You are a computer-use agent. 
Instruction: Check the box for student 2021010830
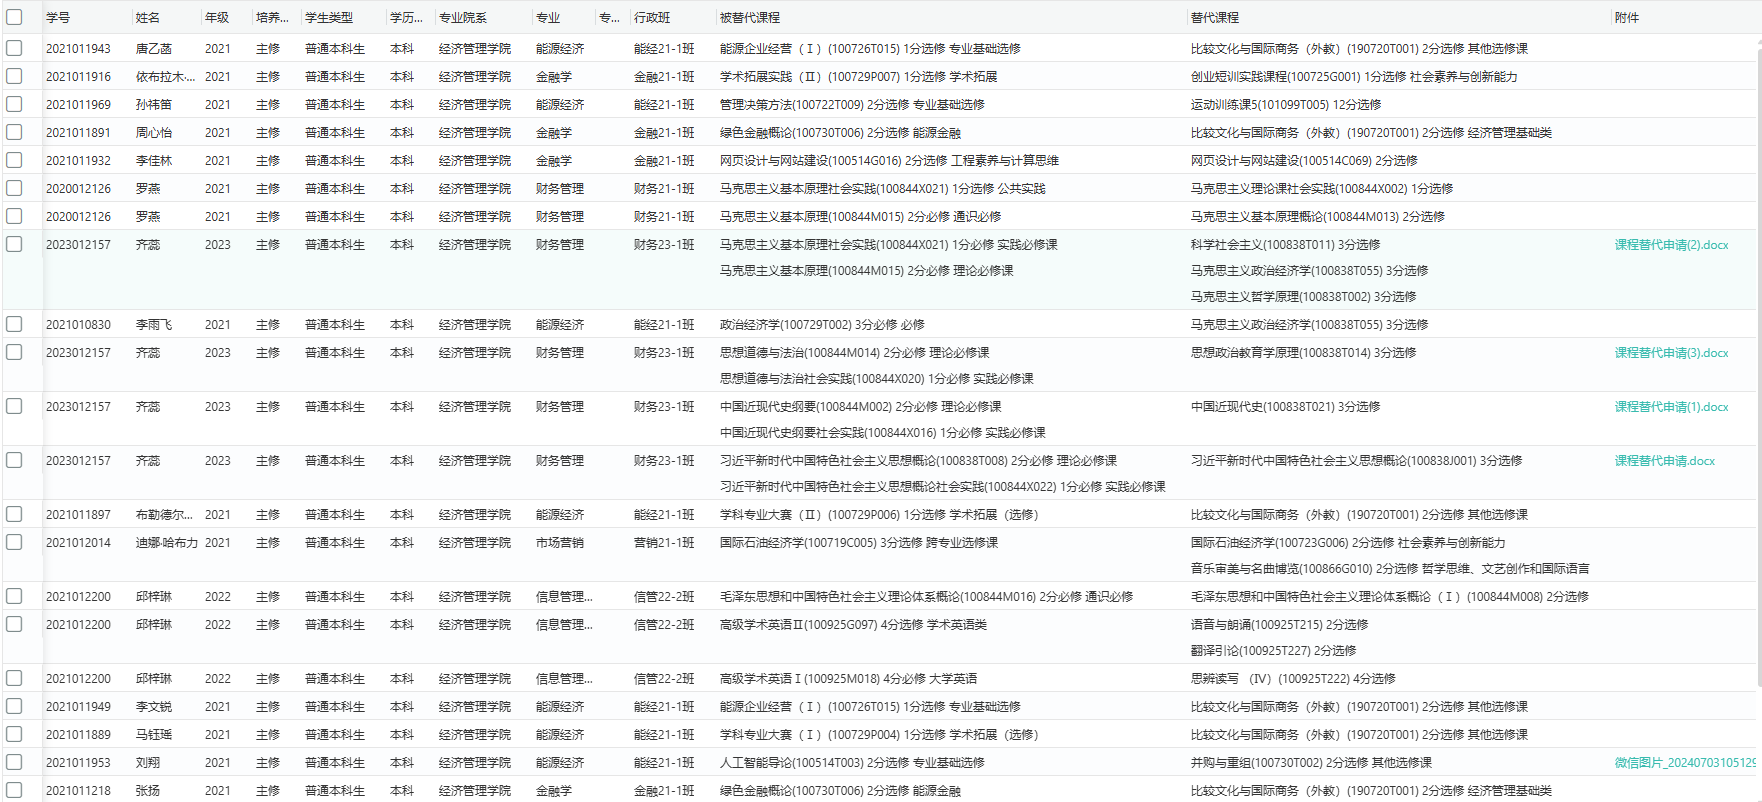(x=14, y=324)
